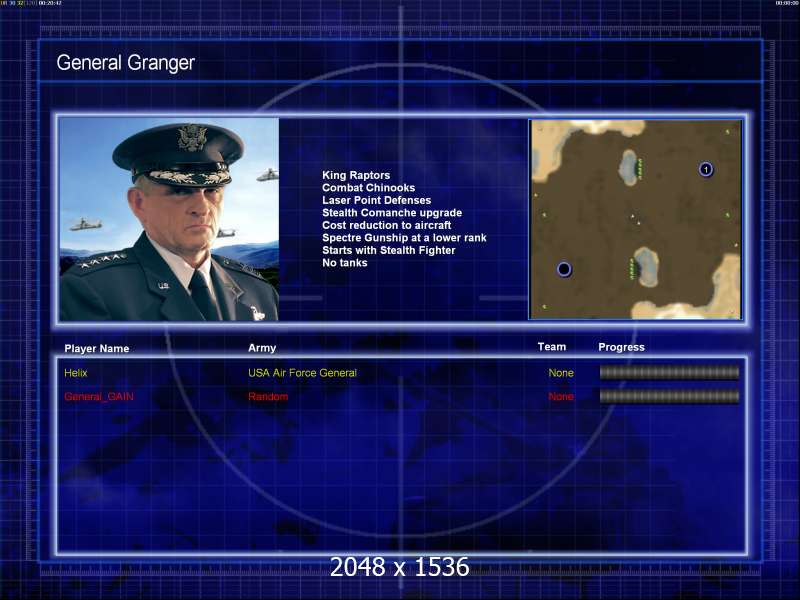The width and height of the screenshot is (800, 600).
Task: Click Spectre Gunship at a lower rank
Action: click(x=404, y=238)
